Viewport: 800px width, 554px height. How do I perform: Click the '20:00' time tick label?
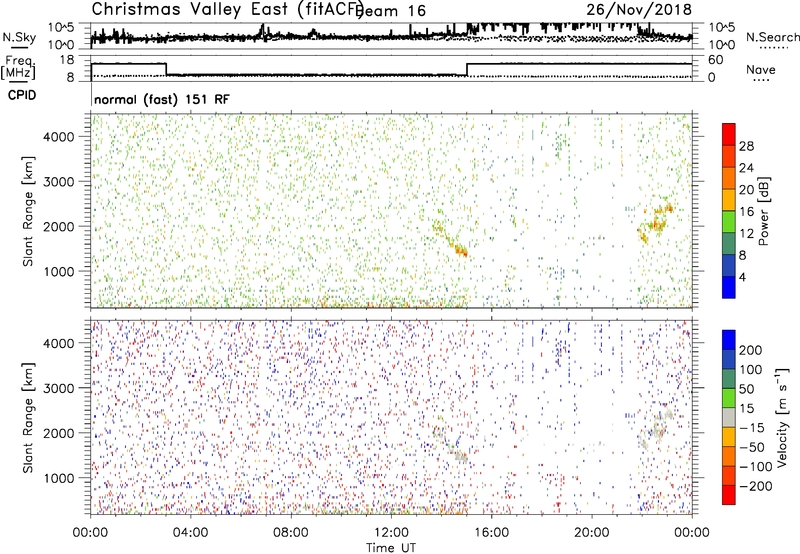click(592, 533)
